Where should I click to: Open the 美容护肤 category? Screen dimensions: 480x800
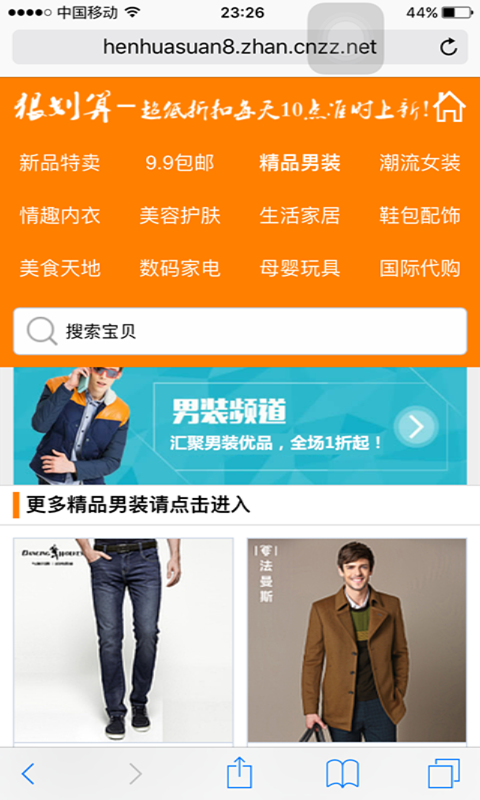[x=180, y=215]
